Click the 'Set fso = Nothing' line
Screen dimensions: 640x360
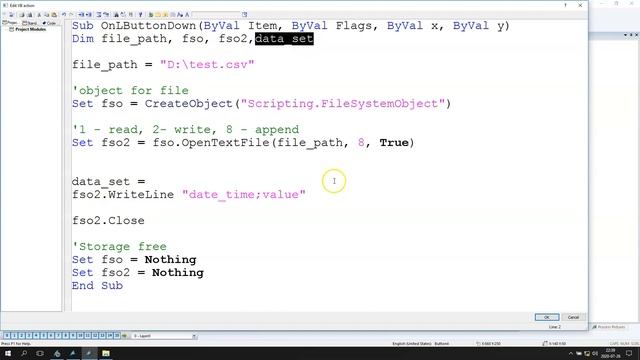pyautogui.click(x=134, y=260)
